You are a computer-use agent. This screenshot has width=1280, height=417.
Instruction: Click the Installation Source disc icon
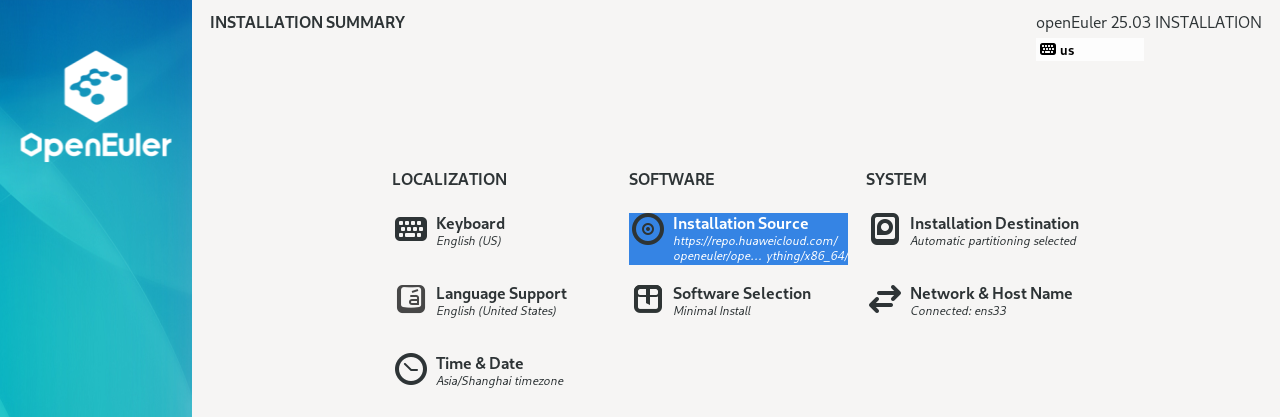coord(648,229)
